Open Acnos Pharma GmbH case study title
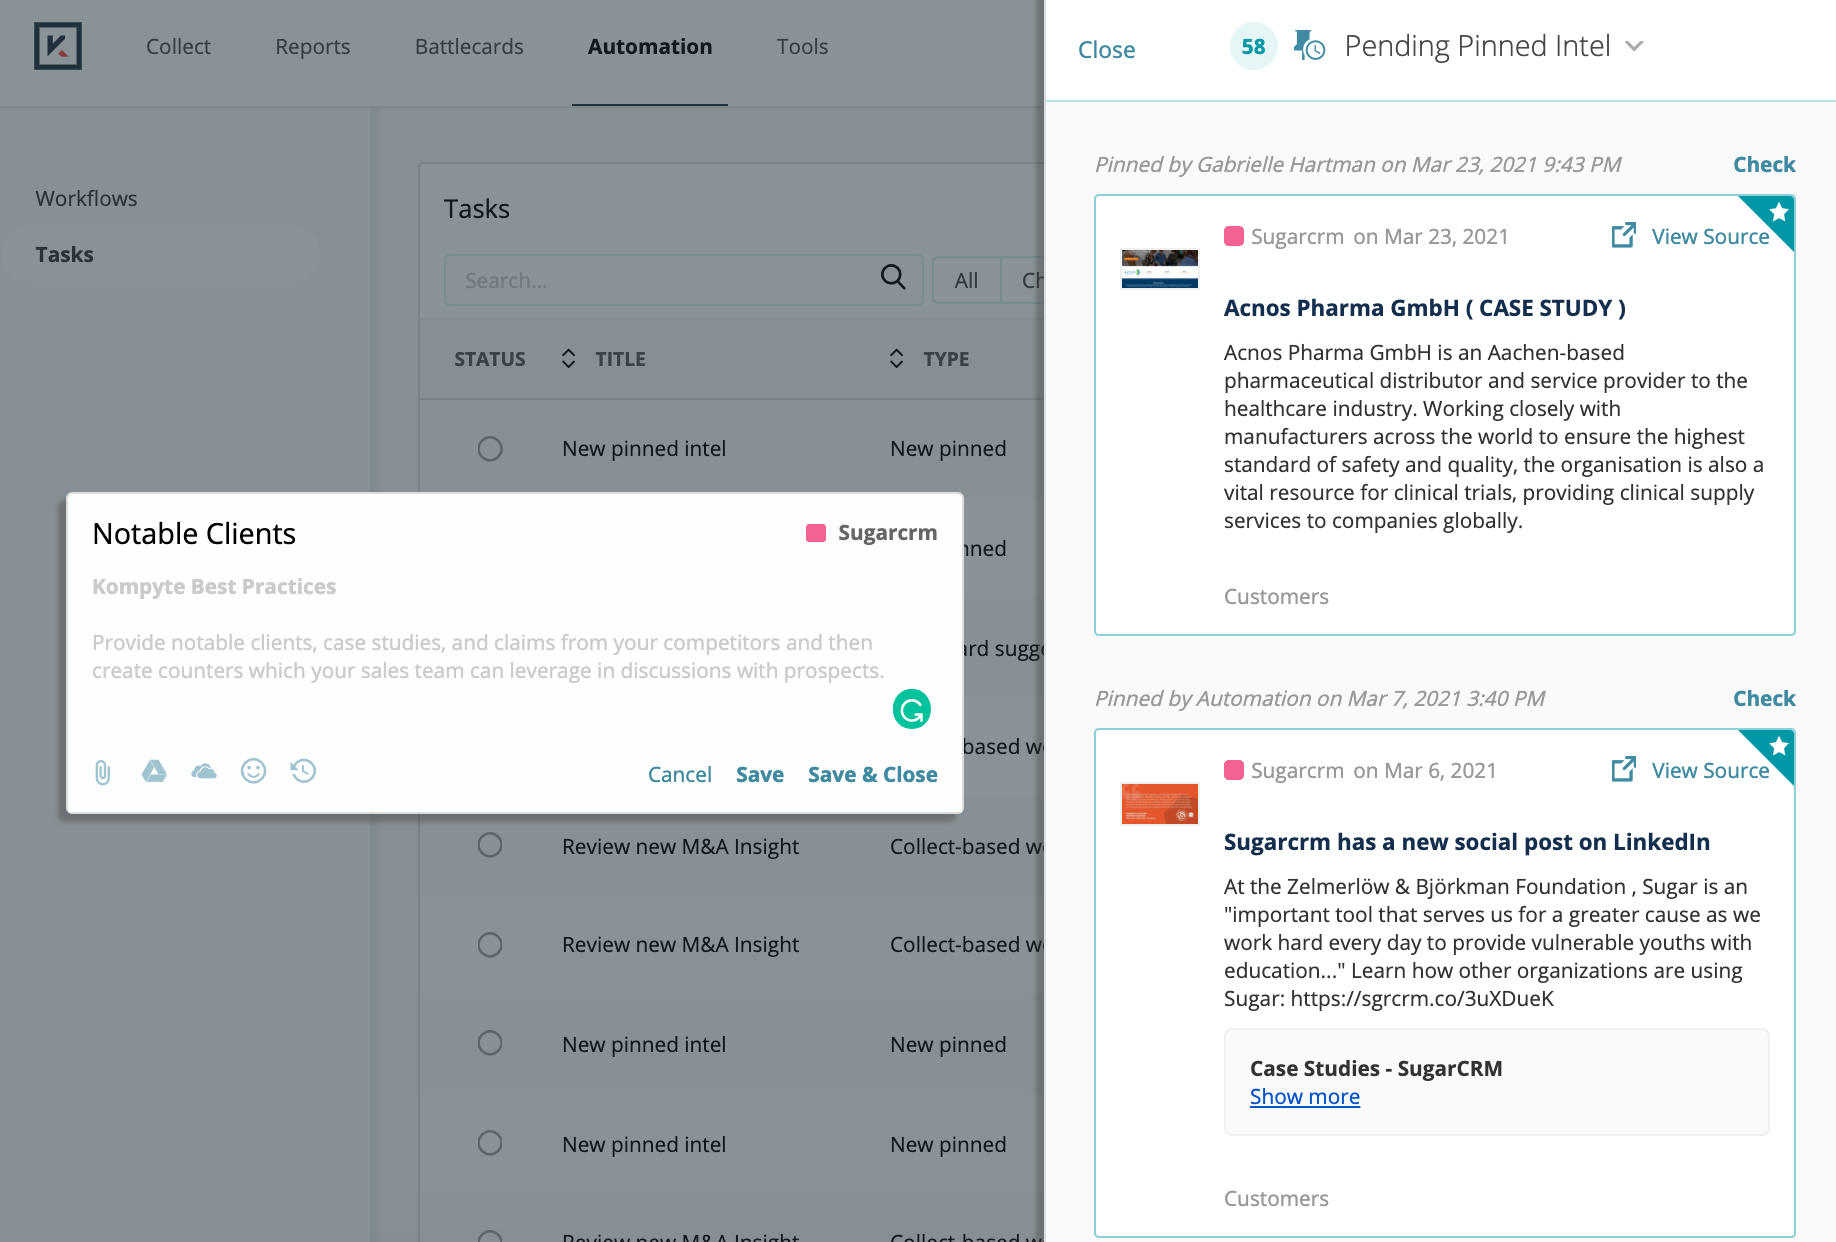1836x1242 pixels. pos(1425,308)
